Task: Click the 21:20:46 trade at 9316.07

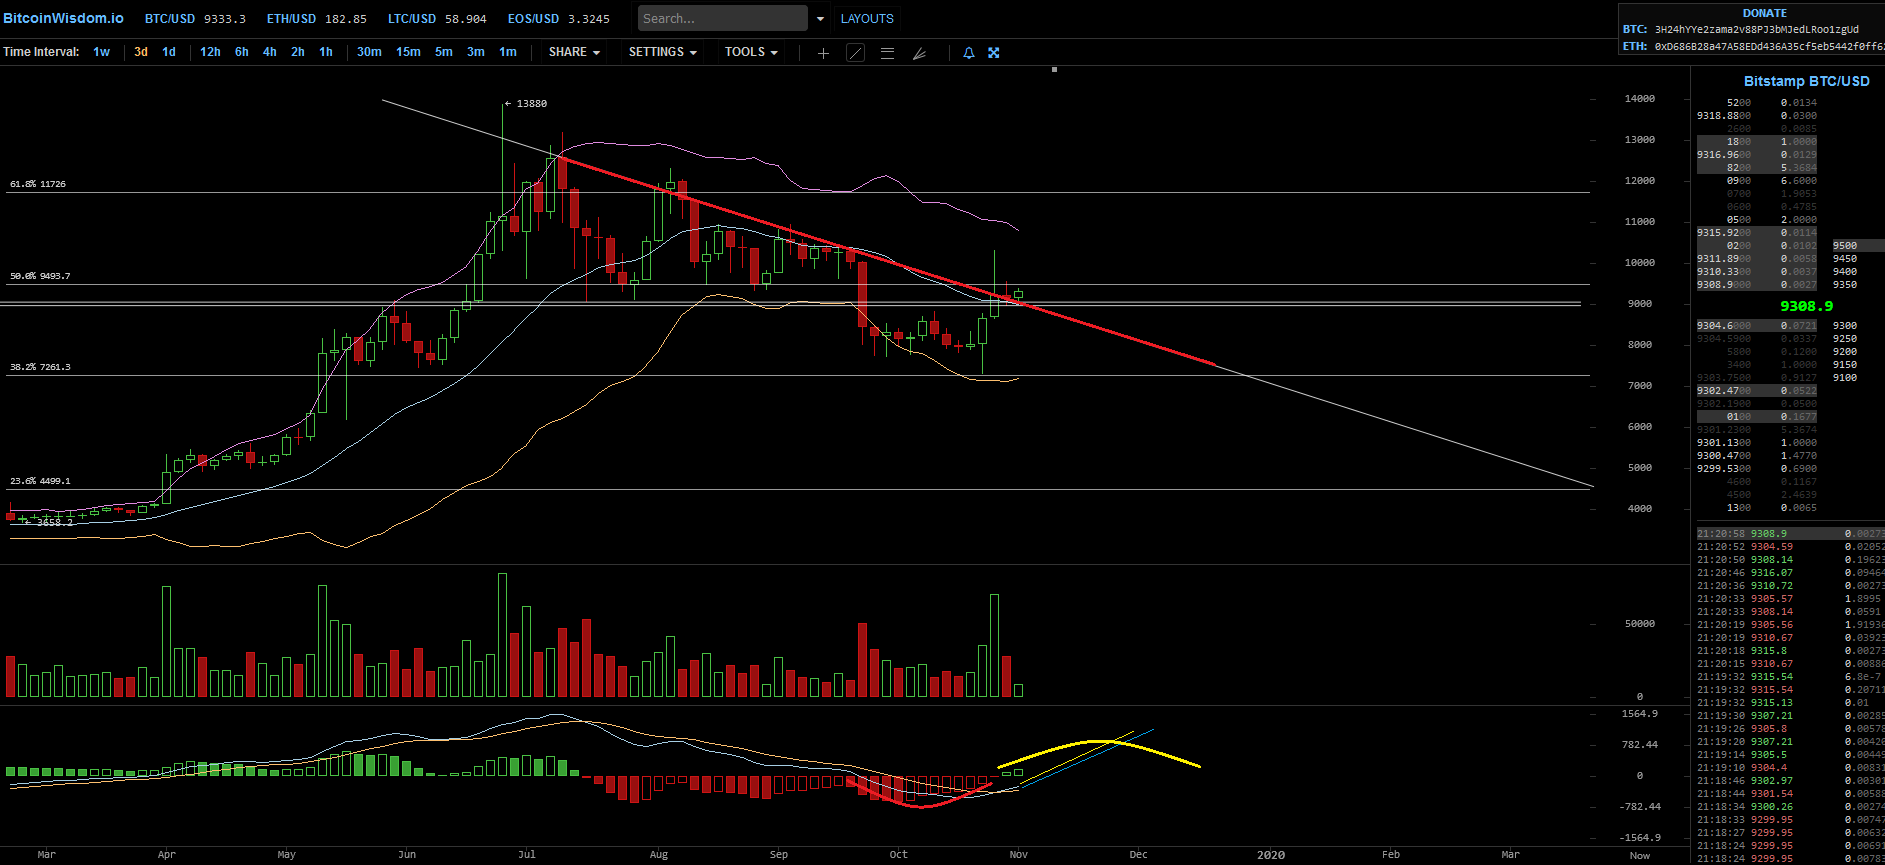Action: pos(1790,573)
